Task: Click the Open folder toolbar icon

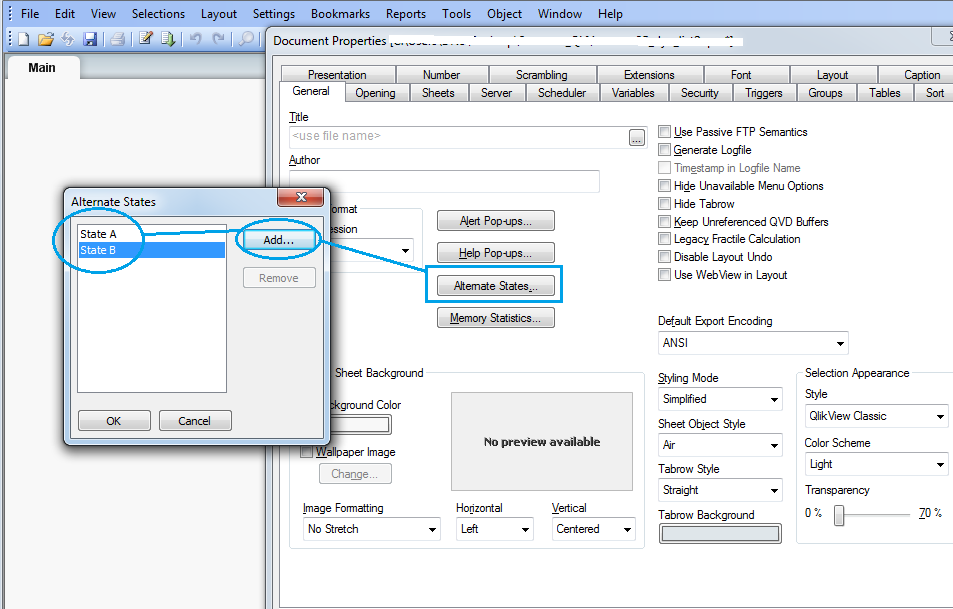Action: 45,39
